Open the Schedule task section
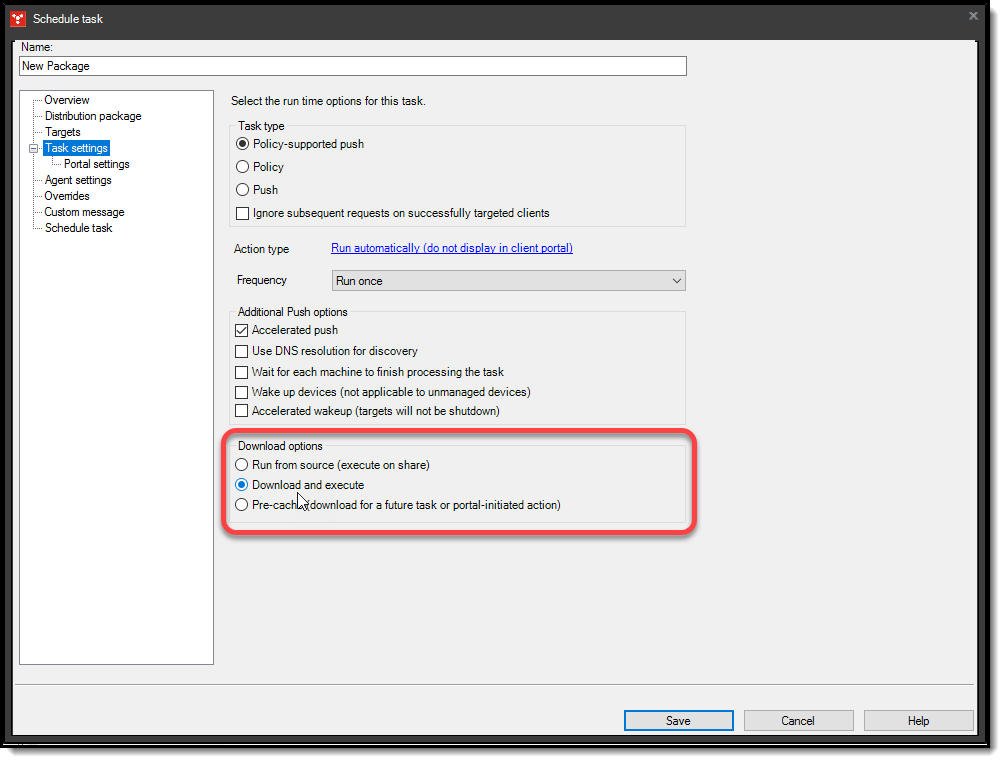 79,227
